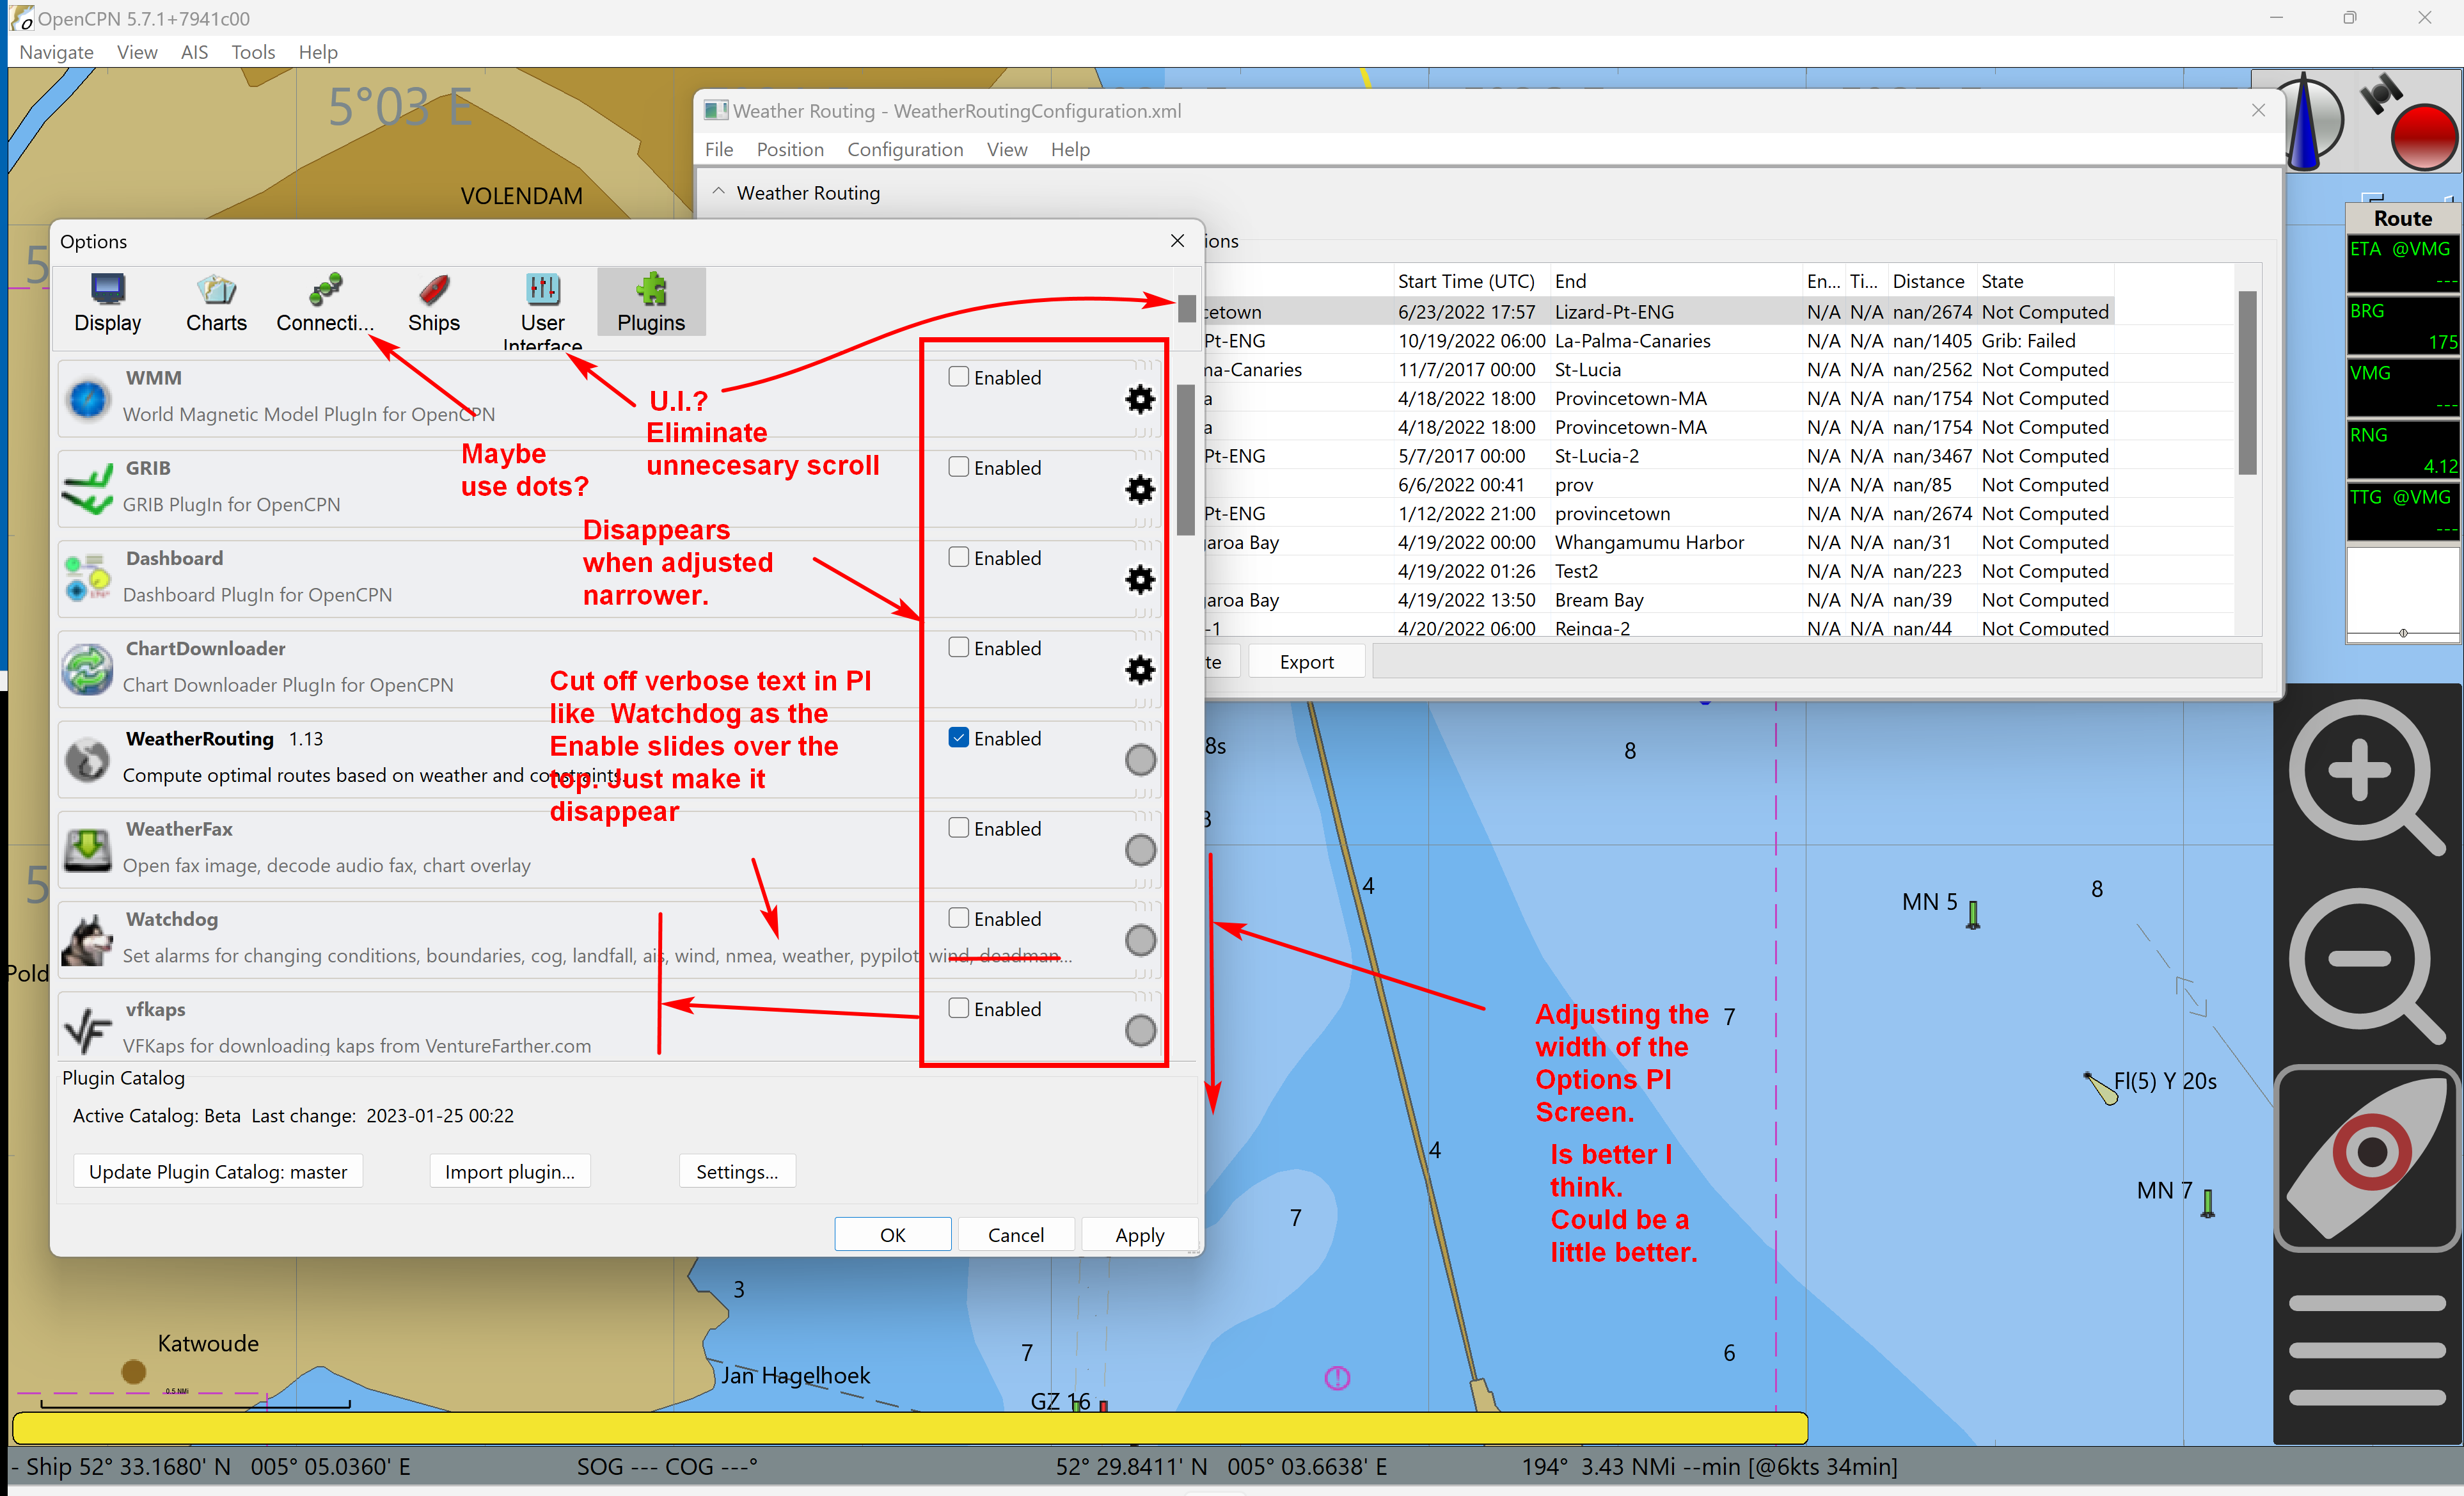
Task: Click Export in Weather Routing window
Action: click(1306, 661)
